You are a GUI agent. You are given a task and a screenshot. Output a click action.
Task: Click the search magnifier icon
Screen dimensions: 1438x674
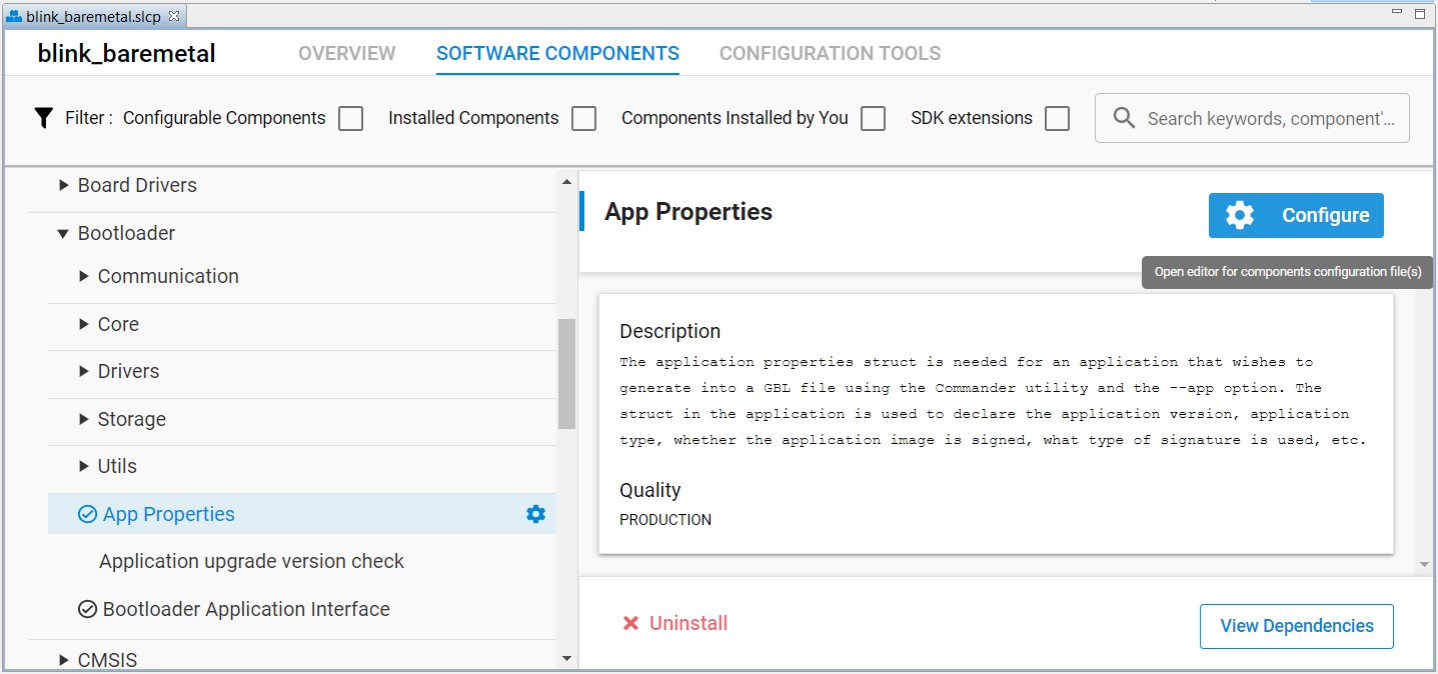coord(1123,117)
